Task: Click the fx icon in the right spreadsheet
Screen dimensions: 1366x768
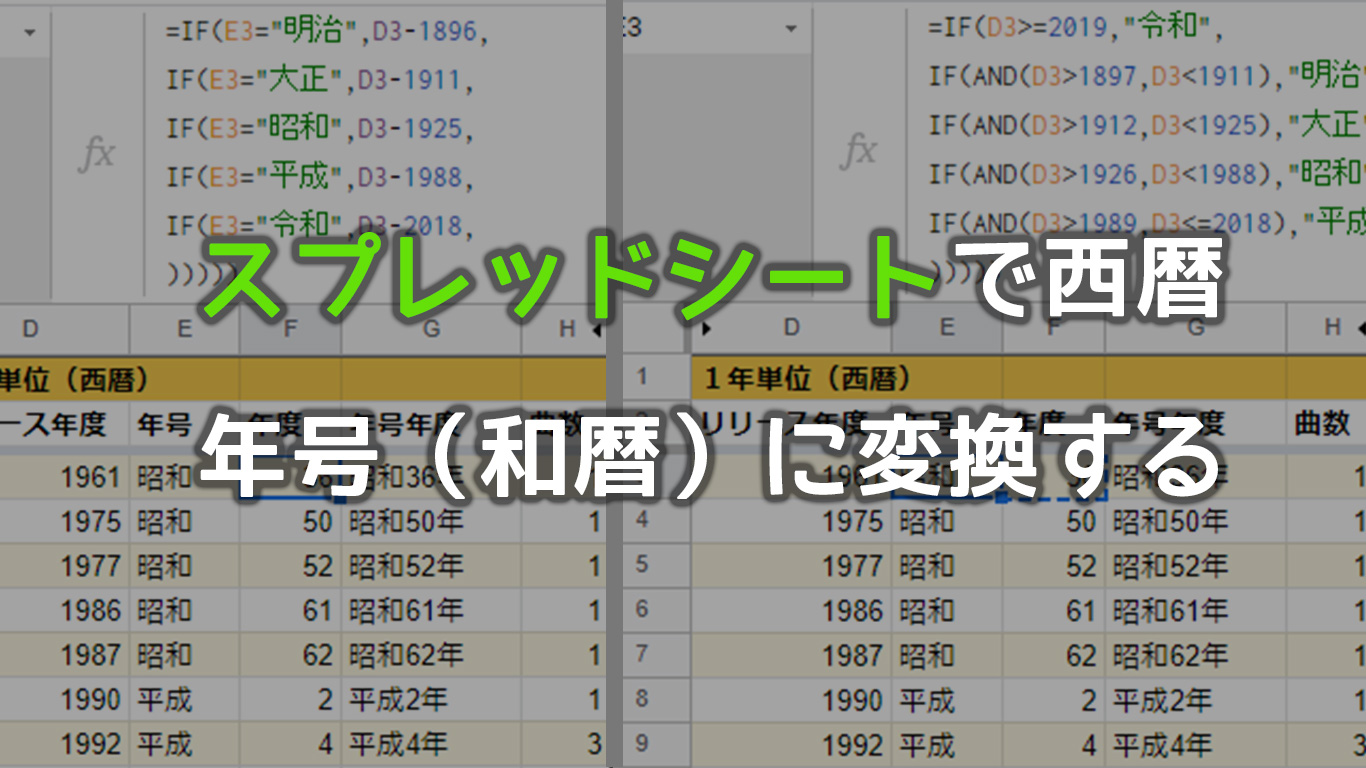Action: tap(859, 150)
